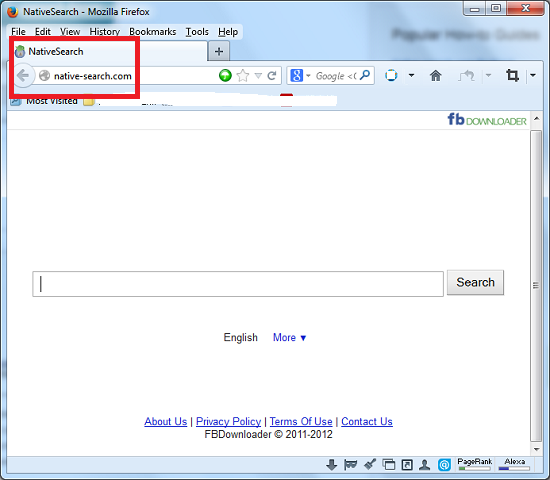Image resolution: width=550 pixels, height=480 pixels.
Task: Click the green up-arrow icon in address bar
Action: point(225,75)
